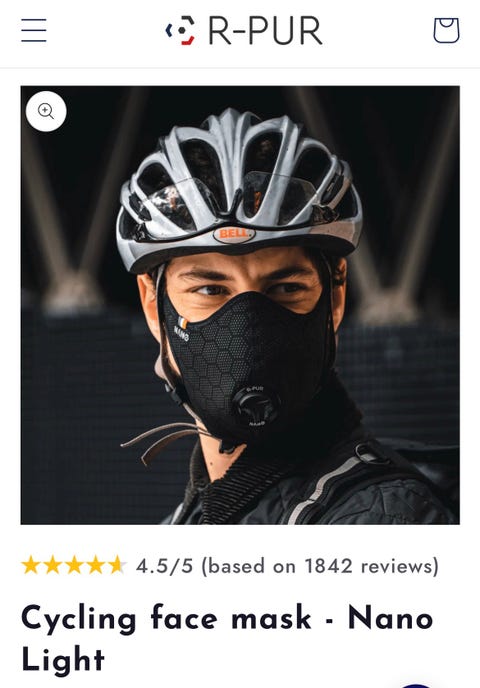The height and width of the screenshot is (688, 480).
Task: Click the fourth yellow rating star
Action: click(x=96, y=565)
